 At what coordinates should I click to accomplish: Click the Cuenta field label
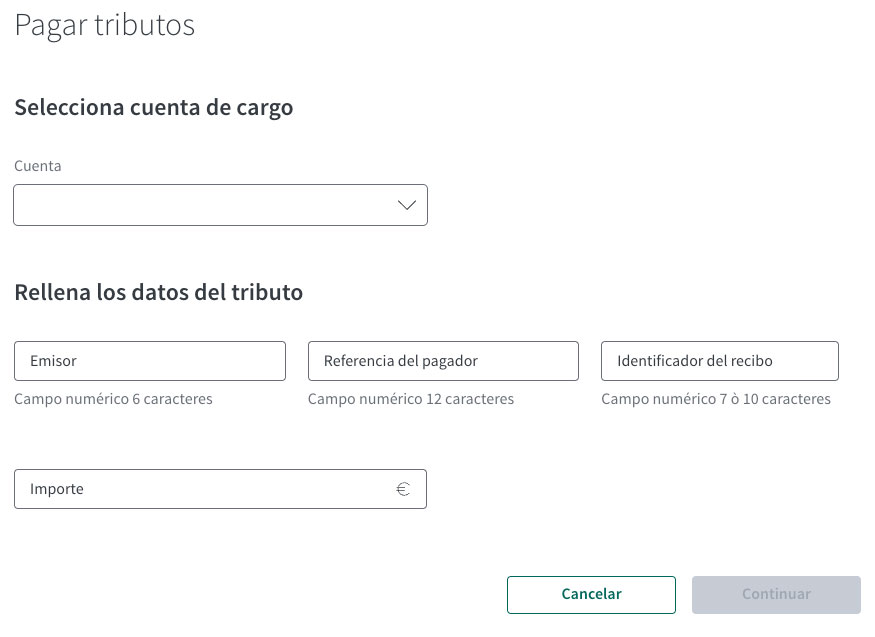coord(37,165)
